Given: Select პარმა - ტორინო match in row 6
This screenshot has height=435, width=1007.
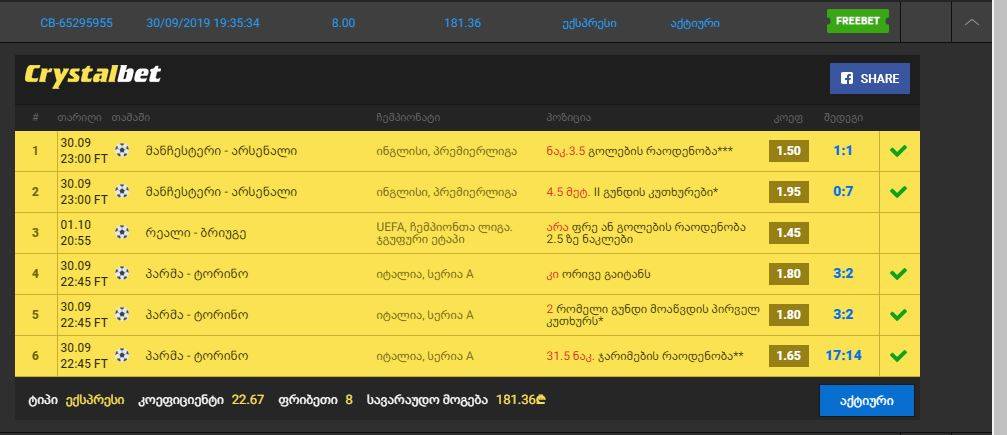Looking at the screenshot, I should [197, 356].
